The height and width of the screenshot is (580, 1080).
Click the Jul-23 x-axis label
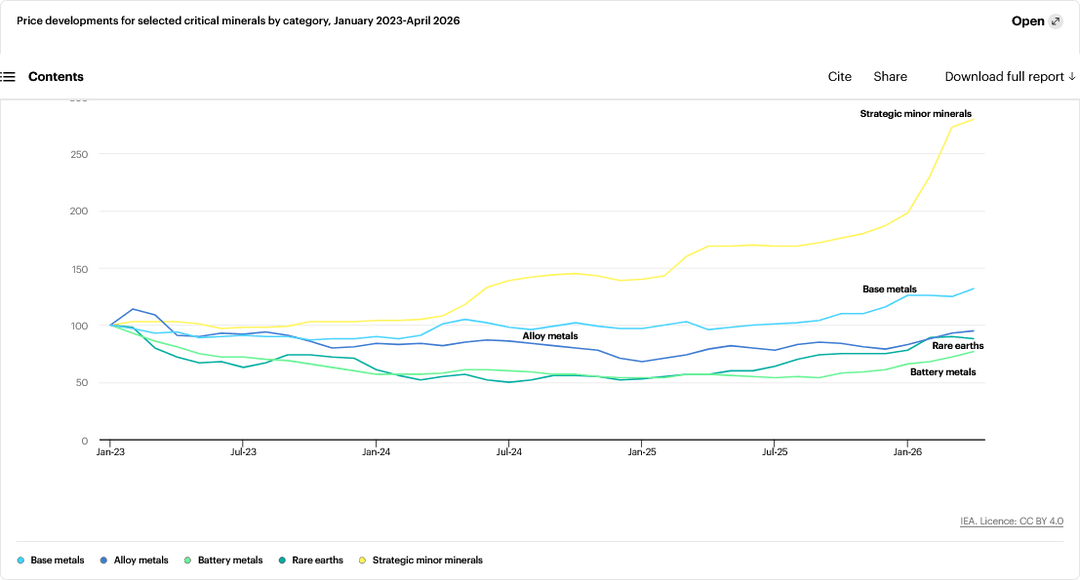pos(243,452)
